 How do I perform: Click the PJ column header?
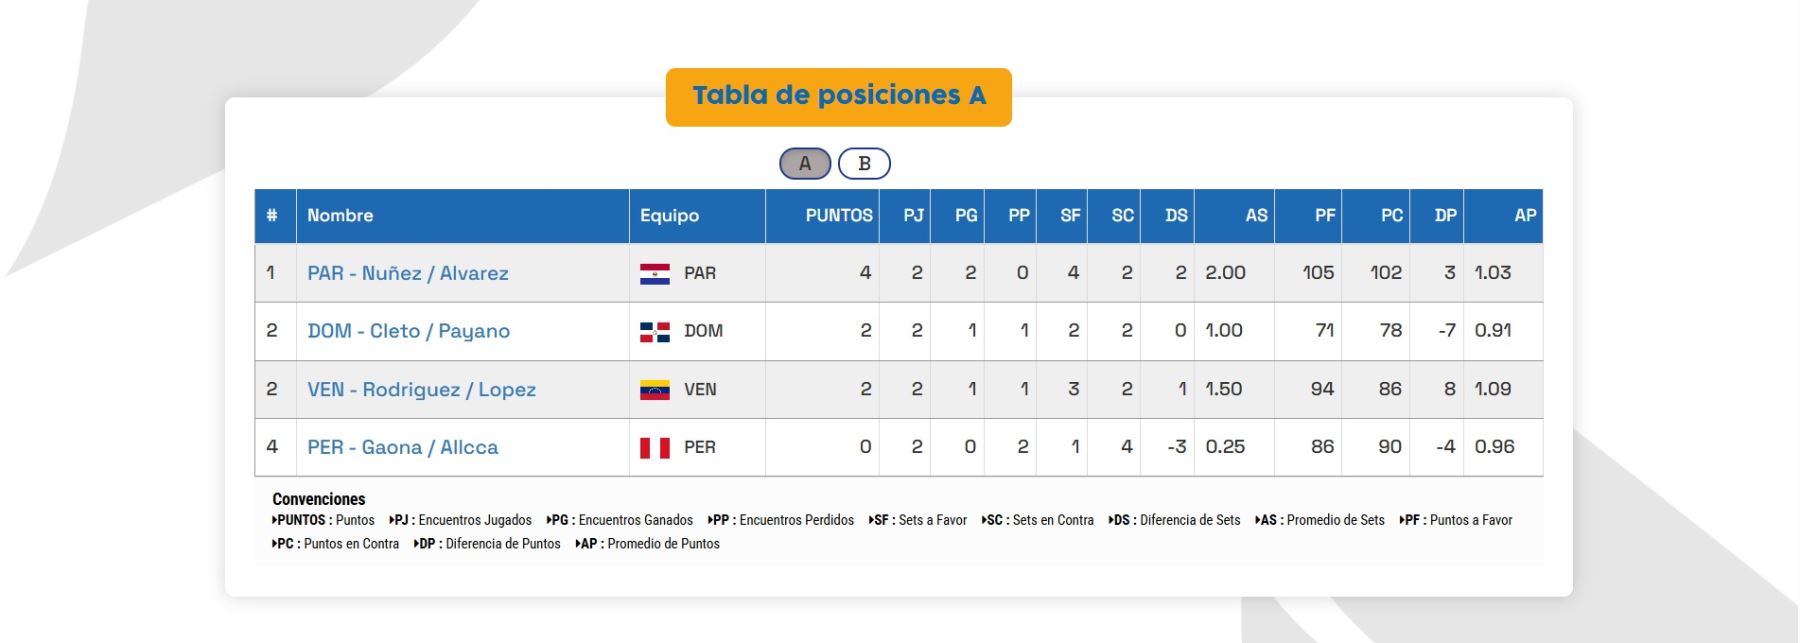913,216
